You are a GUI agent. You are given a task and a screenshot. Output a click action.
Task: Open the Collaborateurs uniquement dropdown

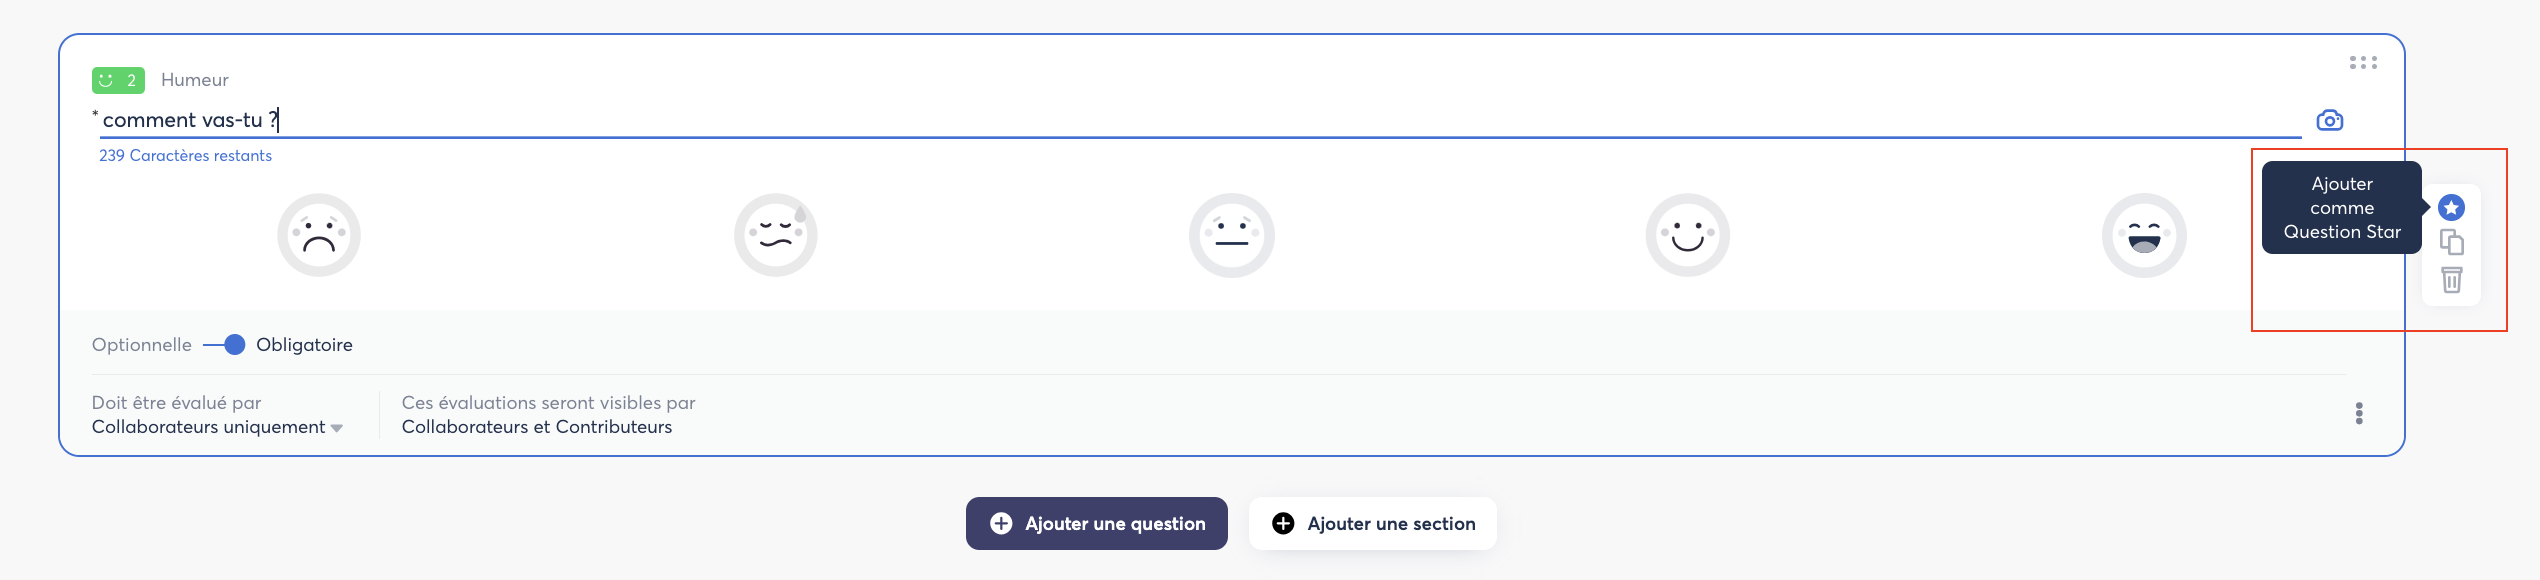point(217,427)
